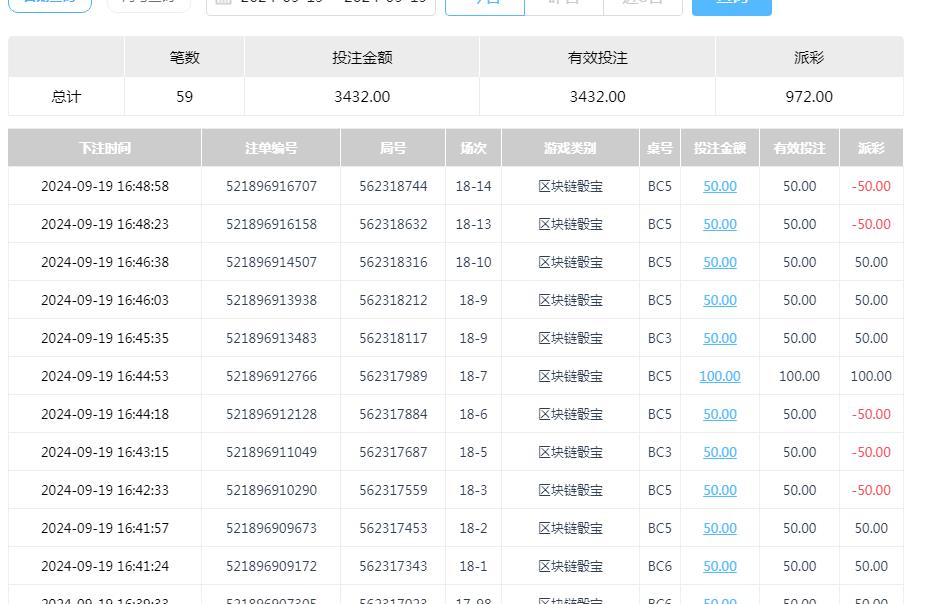Switch to the 今日 (Today) tab

click(484, 5)
